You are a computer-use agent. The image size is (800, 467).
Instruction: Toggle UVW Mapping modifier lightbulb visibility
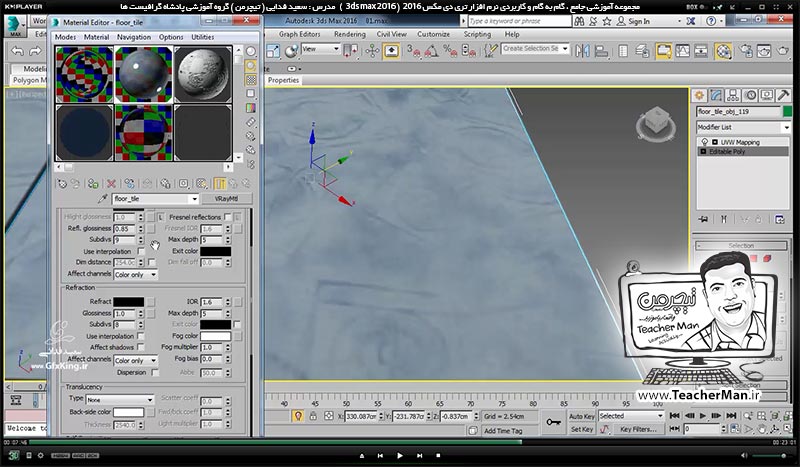[x=705, y=142]
